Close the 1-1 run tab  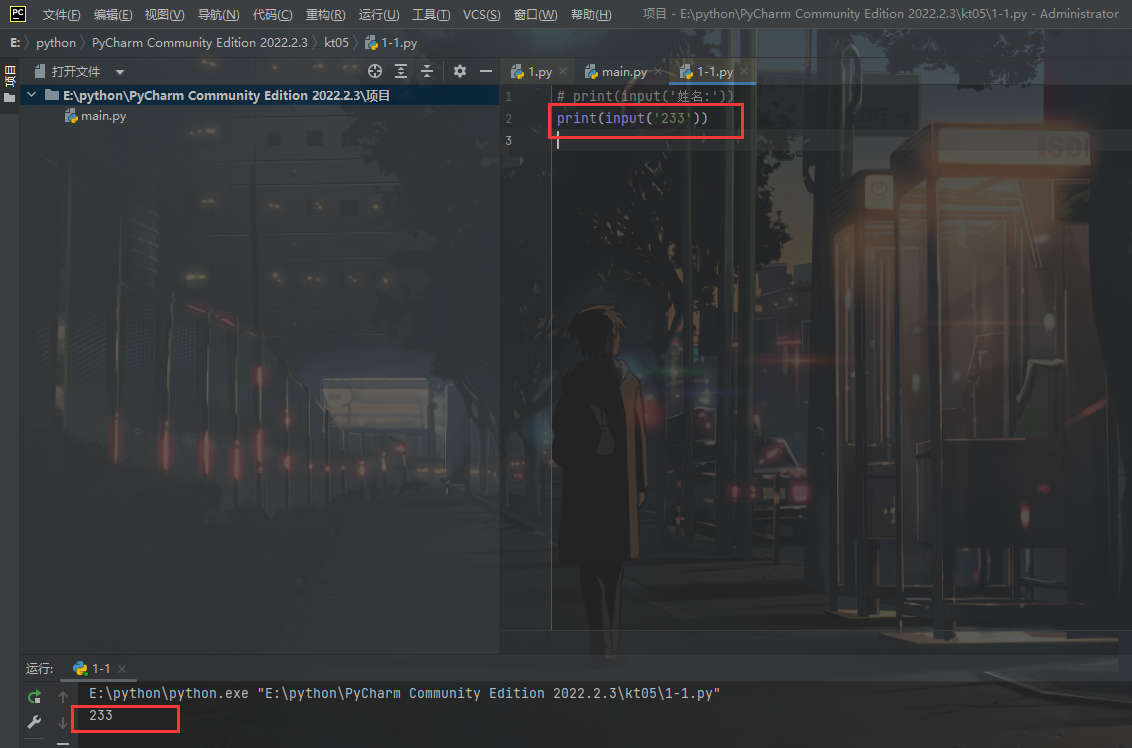point(122,669)
